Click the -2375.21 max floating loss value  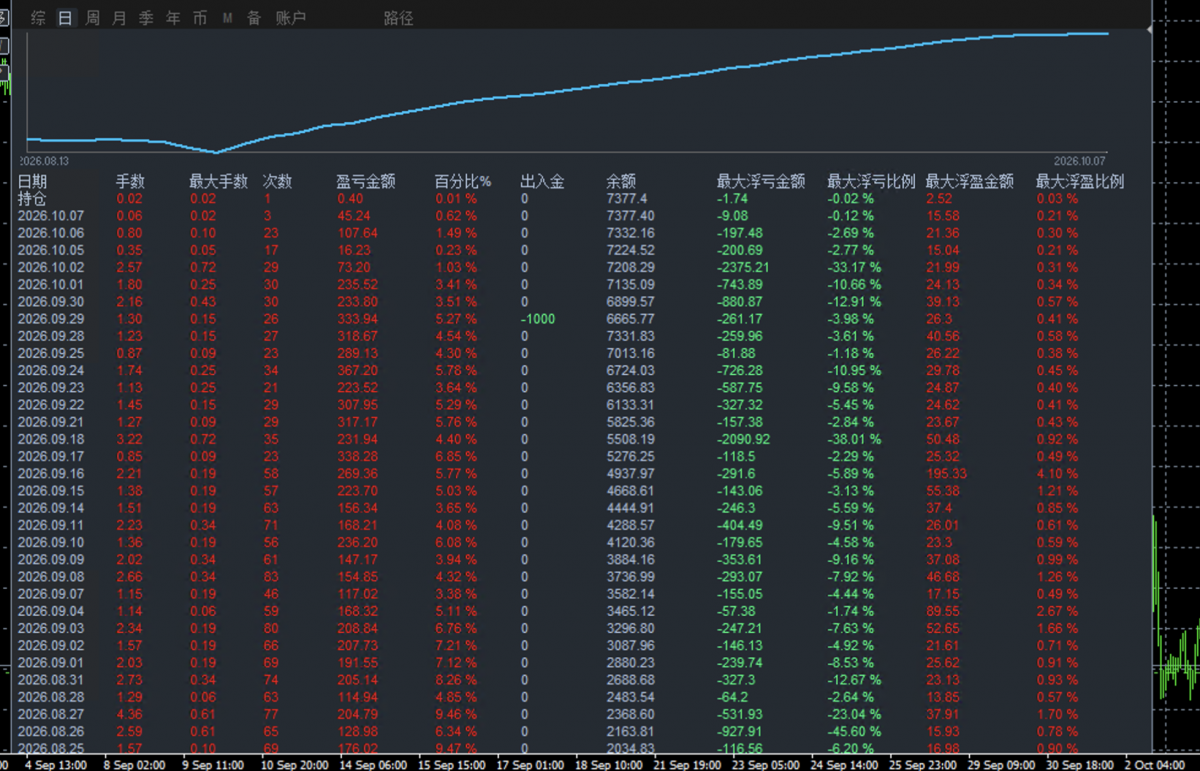point(743,267)
